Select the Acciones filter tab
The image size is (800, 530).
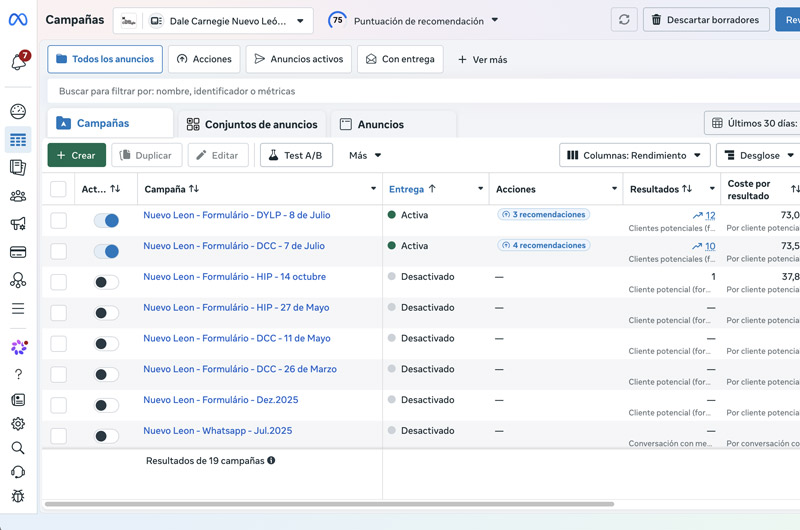coord(204,59)
